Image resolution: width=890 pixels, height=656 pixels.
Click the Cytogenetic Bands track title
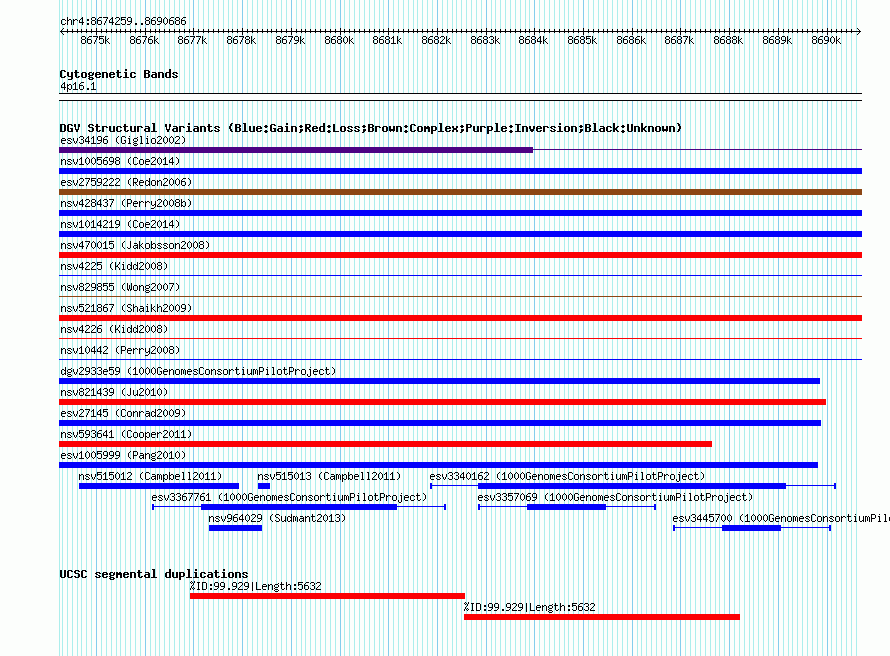[119, 74]
